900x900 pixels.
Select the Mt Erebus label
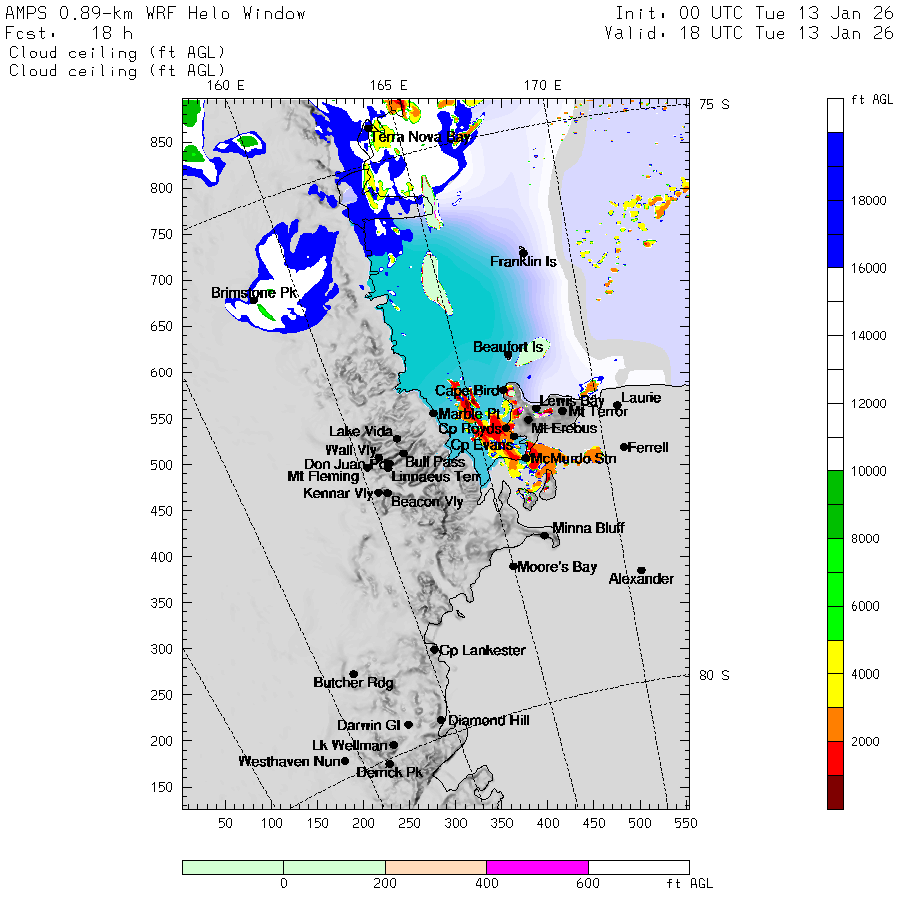(x=564, y=428)
